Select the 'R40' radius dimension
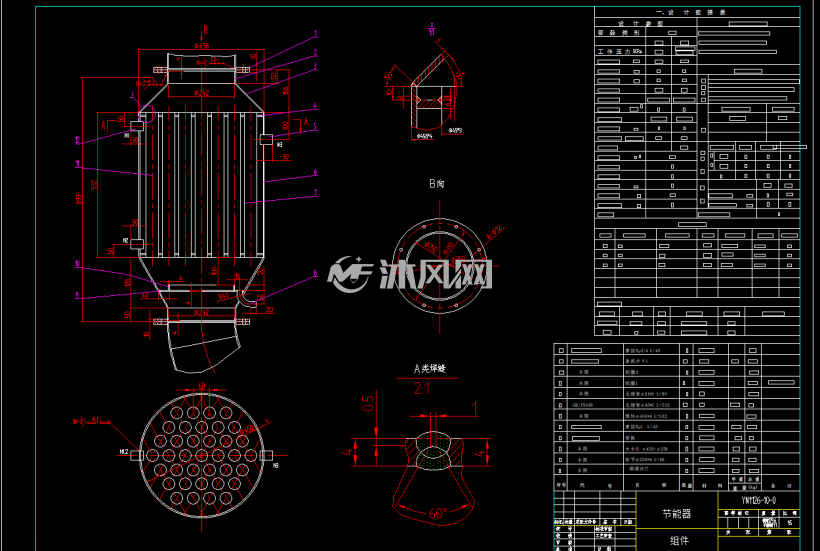 (223, 296)
